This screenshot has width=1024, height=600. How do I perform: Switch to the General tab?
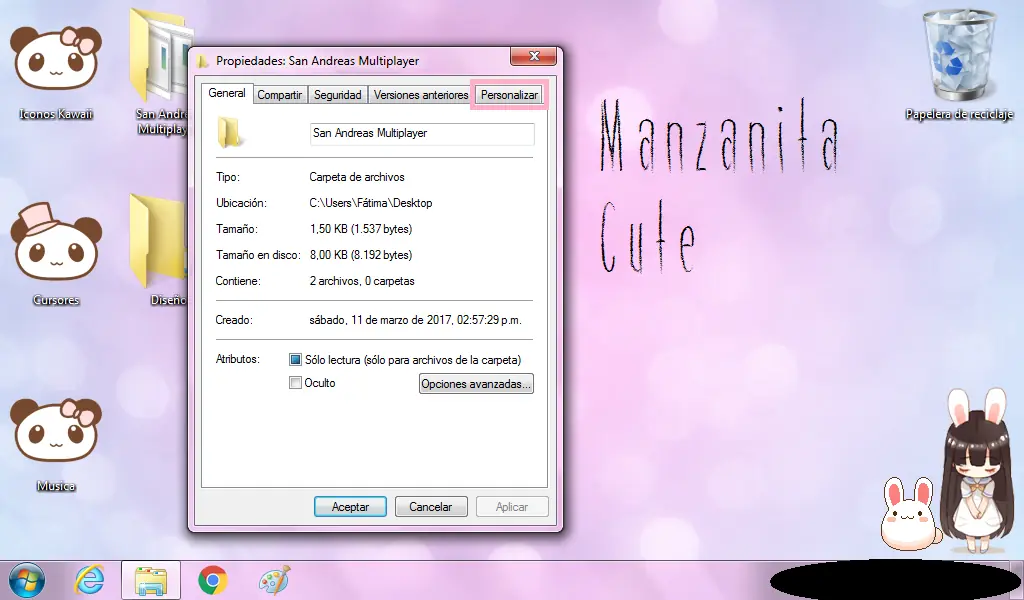[227, 93]
